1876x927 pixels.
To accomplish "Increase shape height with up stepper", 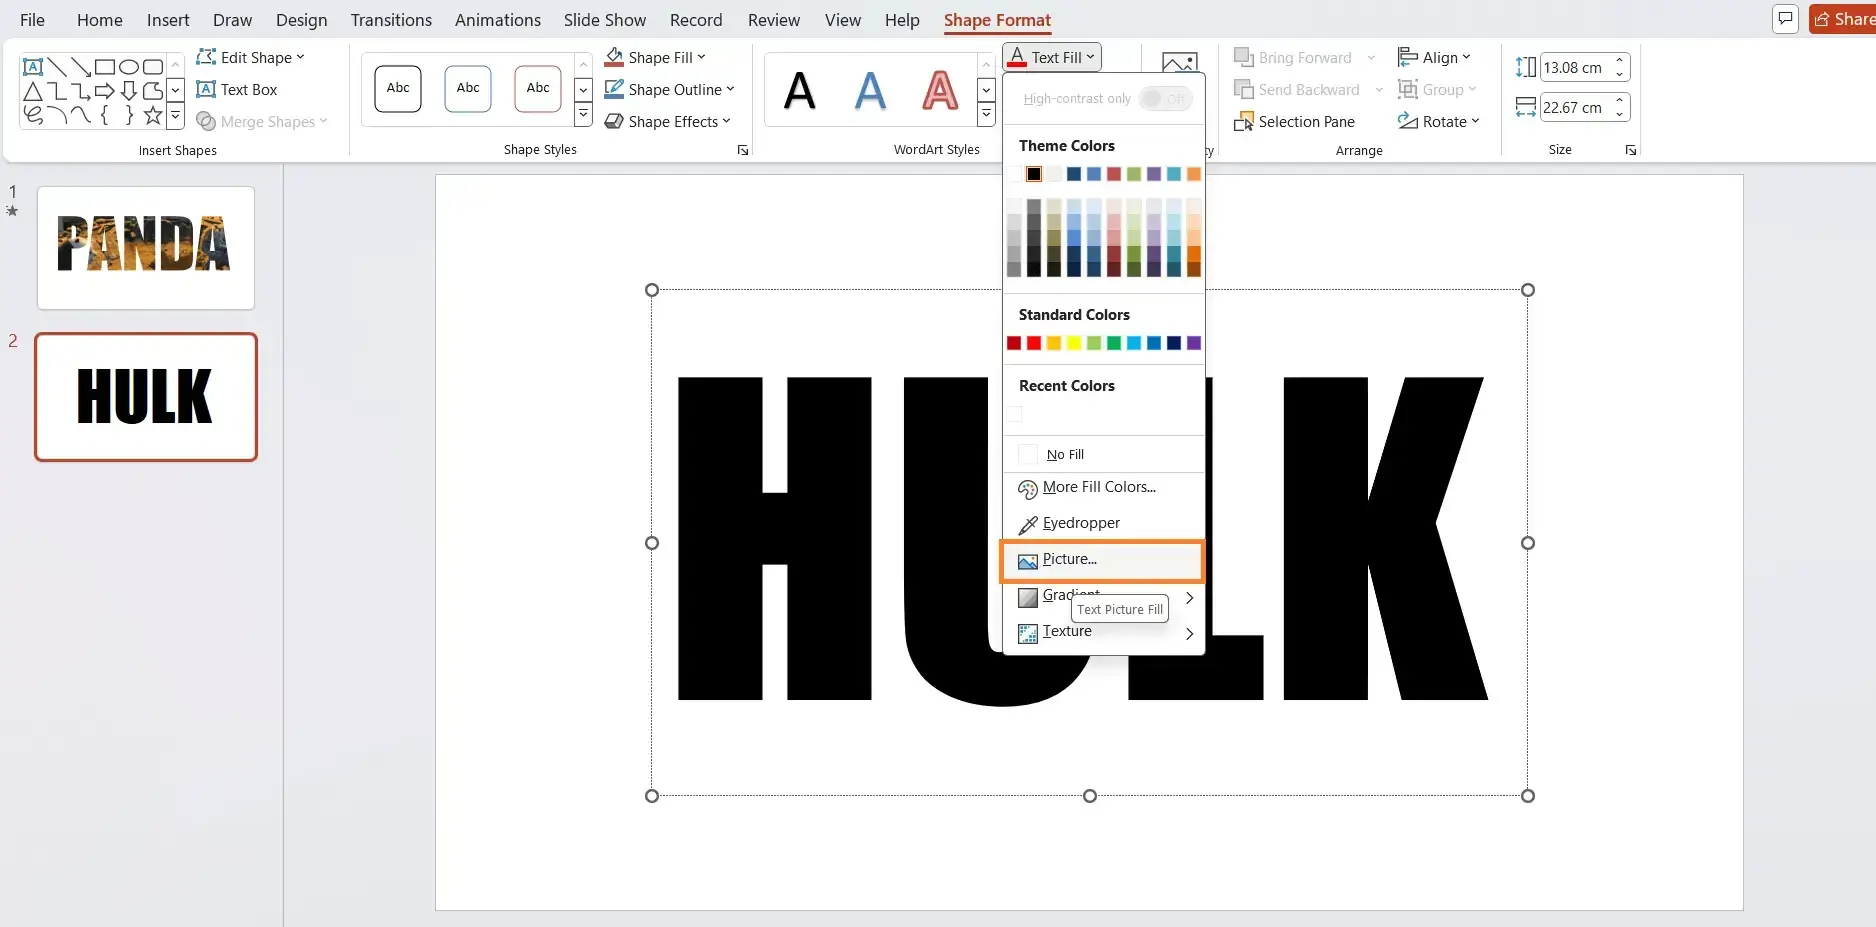I will click(x=1619, y=61).
